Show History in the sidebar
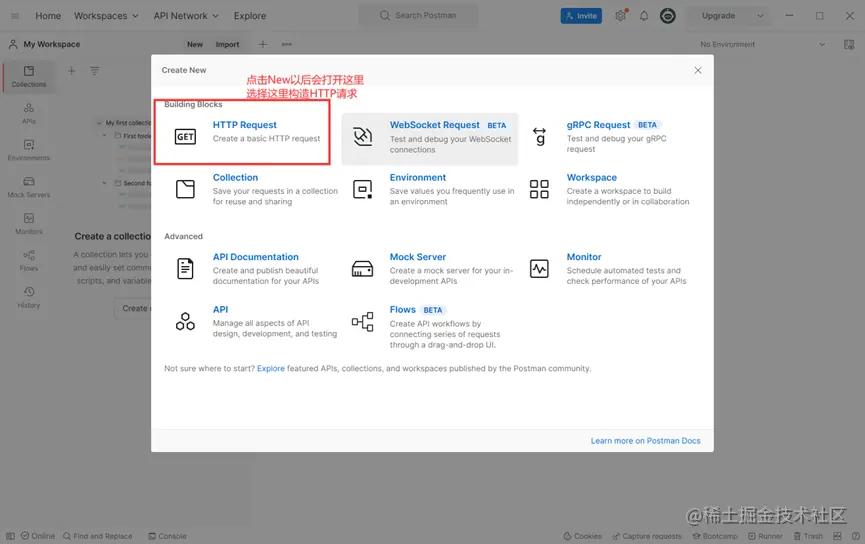 [x=29, y=297]
